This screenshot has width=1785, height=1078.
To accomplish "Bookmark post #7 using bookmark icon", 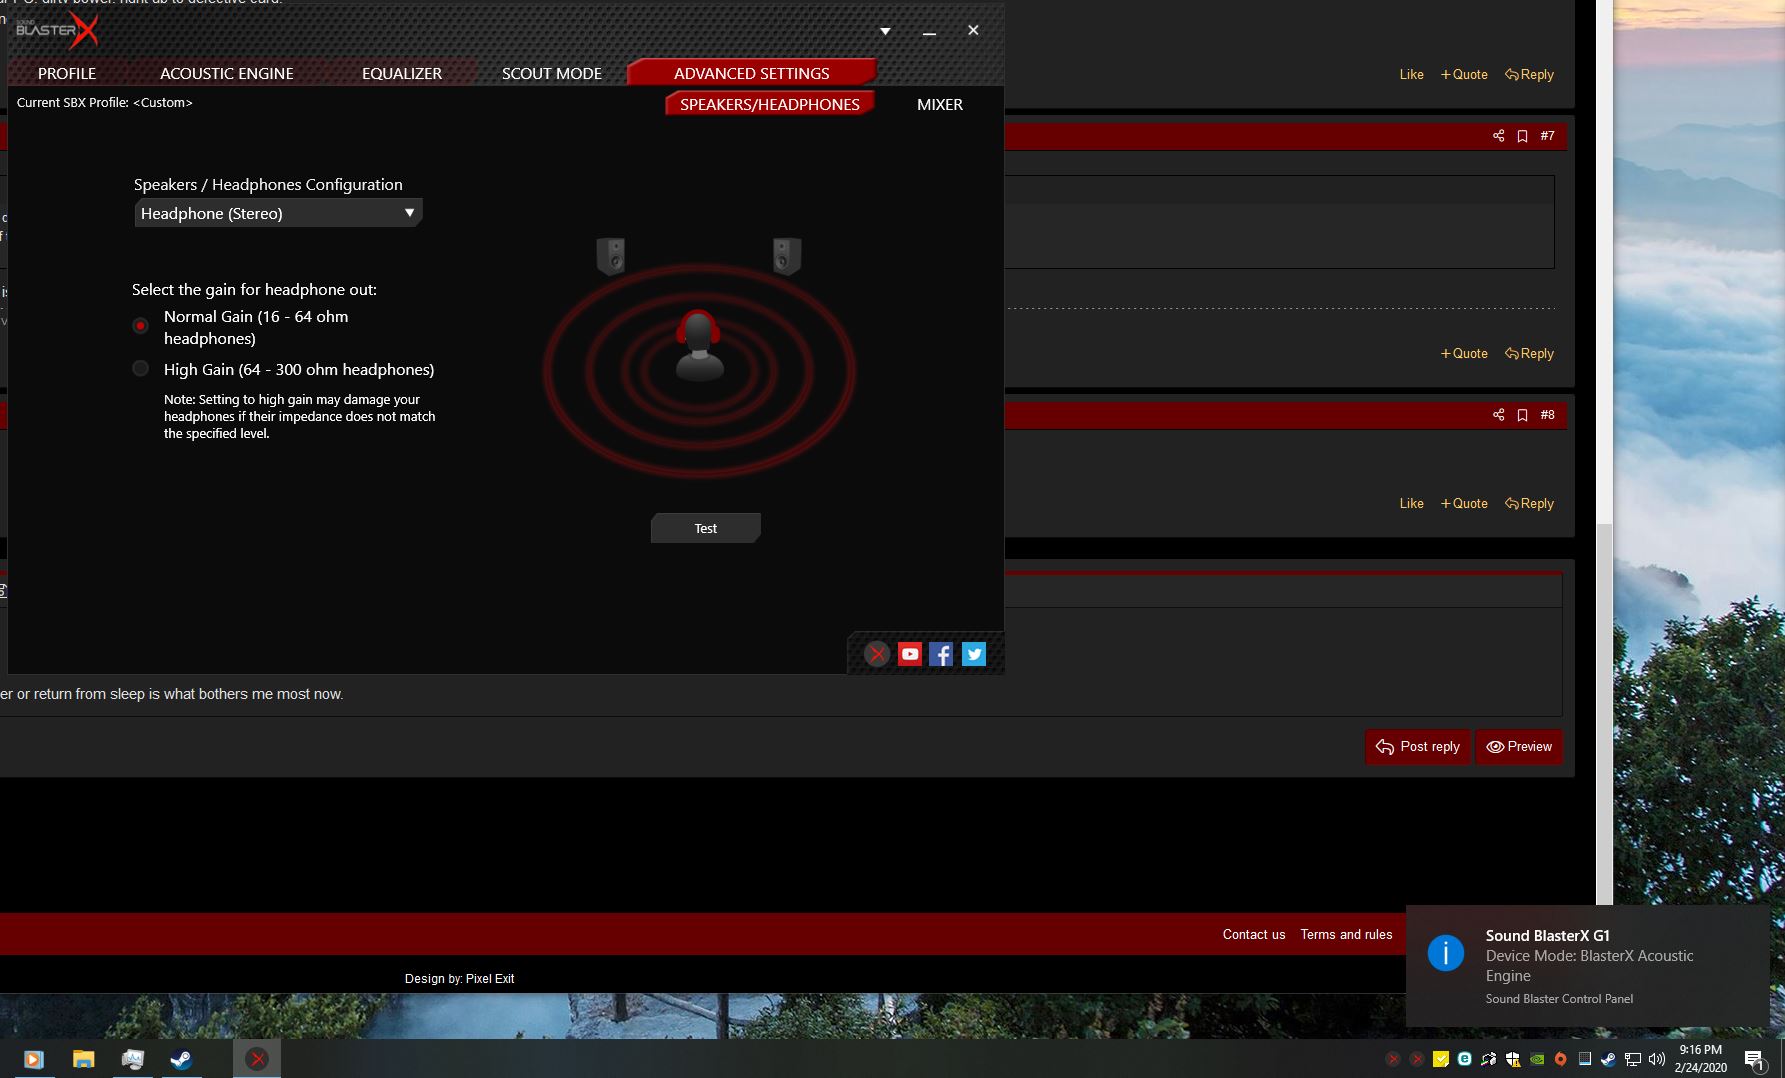I will pos(1522,136).
